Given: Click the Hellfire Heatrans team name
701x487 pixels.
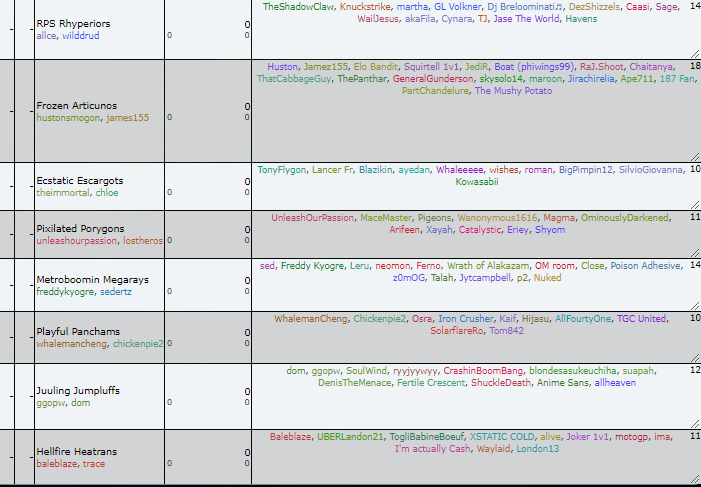Looking at the screenshot, I should click(76, 451).
